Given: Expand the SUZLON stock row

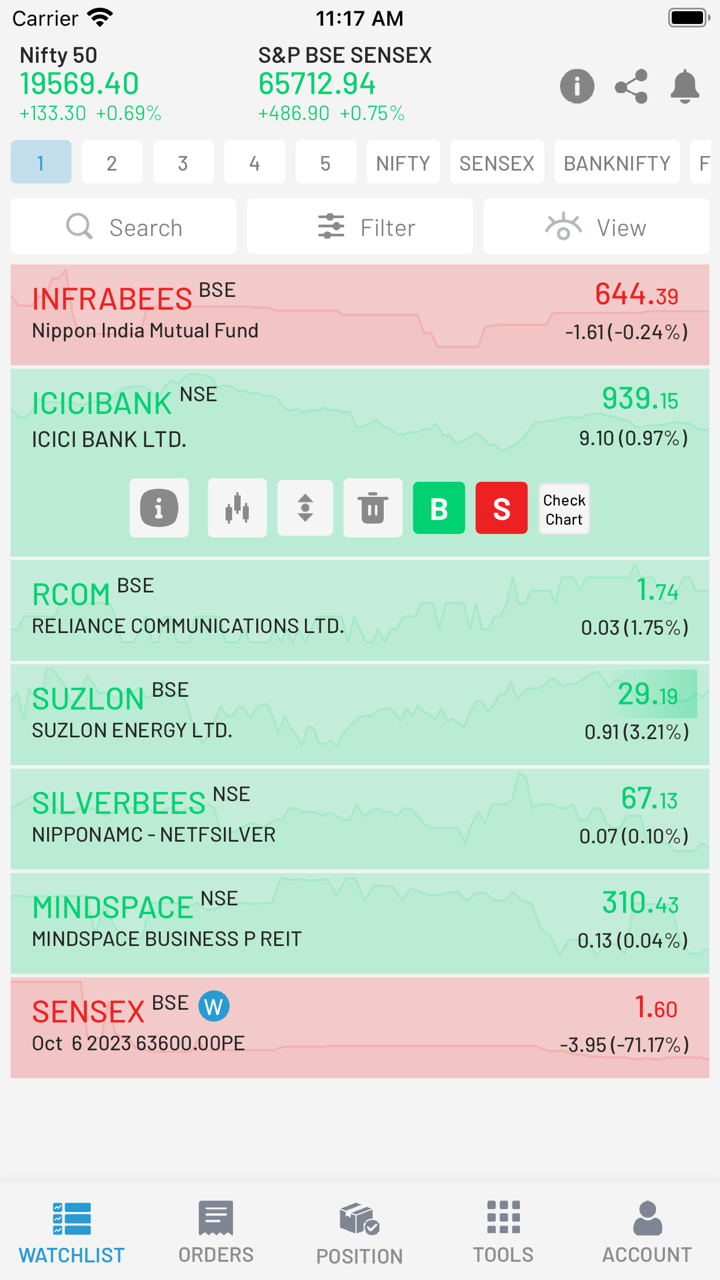Looking at the screenshot, I should (360, 714).
